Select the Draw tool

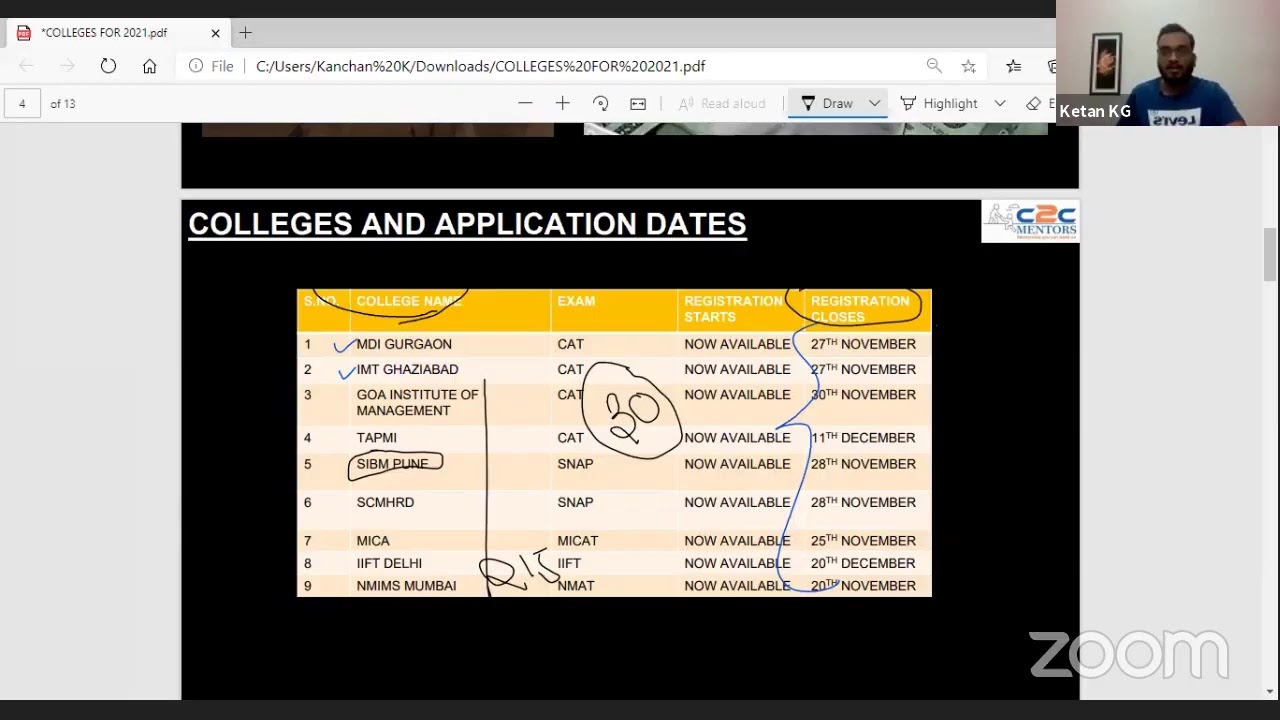tap(827, 104)
